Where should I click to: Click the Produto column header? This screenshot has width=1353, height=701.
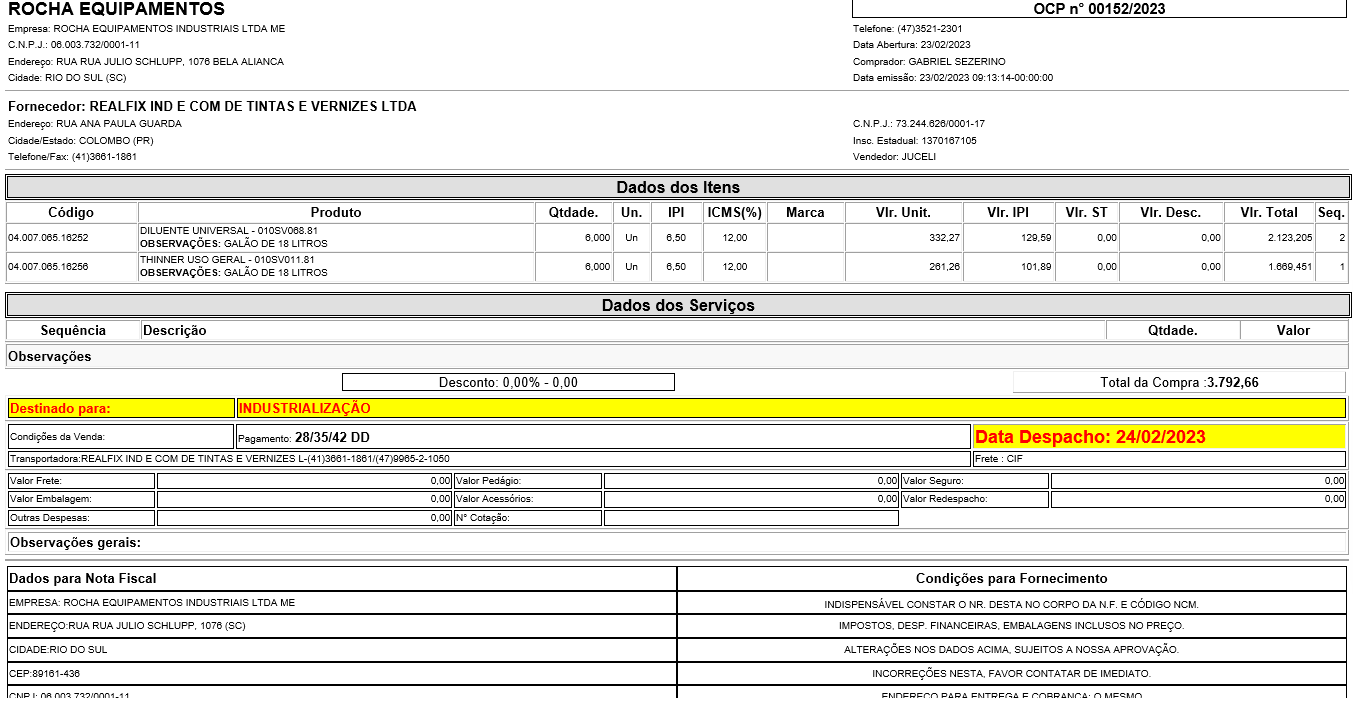pyautogui.click(x=336, y=212)
